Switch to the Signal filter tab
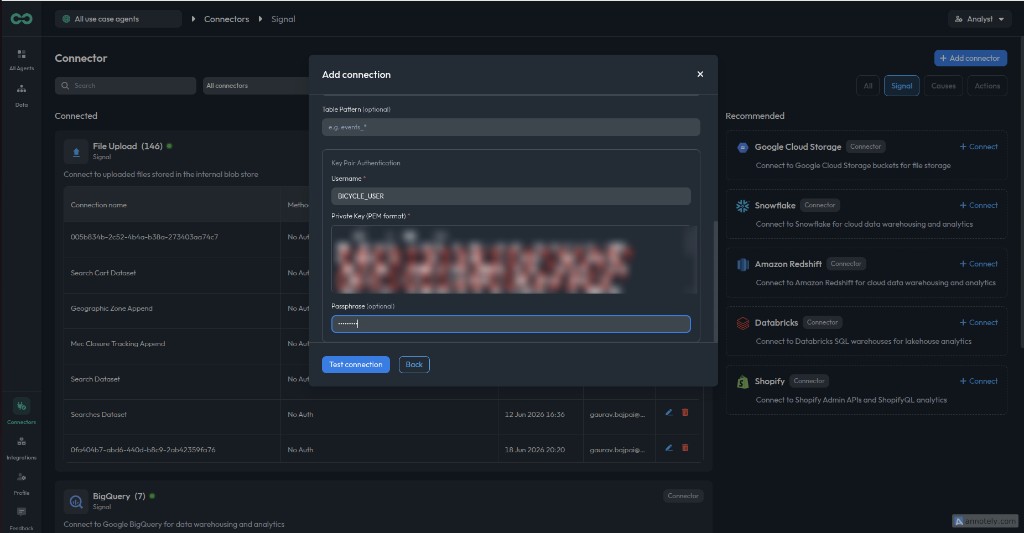The width and height of the screenshot is (1024, 533). point(901,86)
